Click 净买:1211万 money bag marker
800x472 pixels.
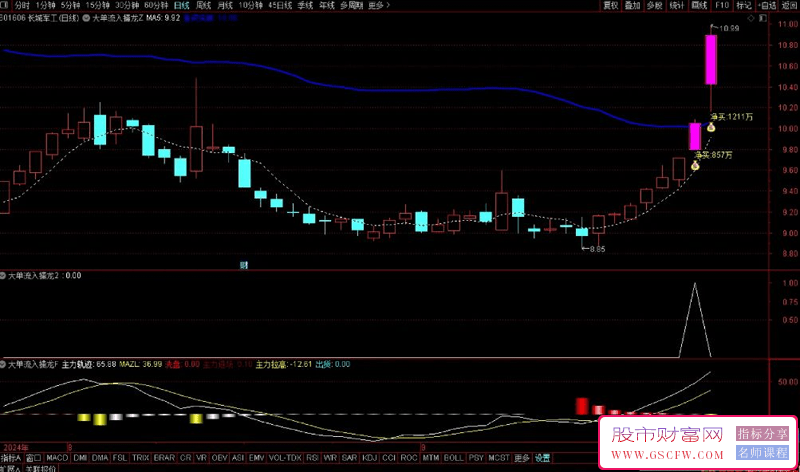[x=711, y=127]
